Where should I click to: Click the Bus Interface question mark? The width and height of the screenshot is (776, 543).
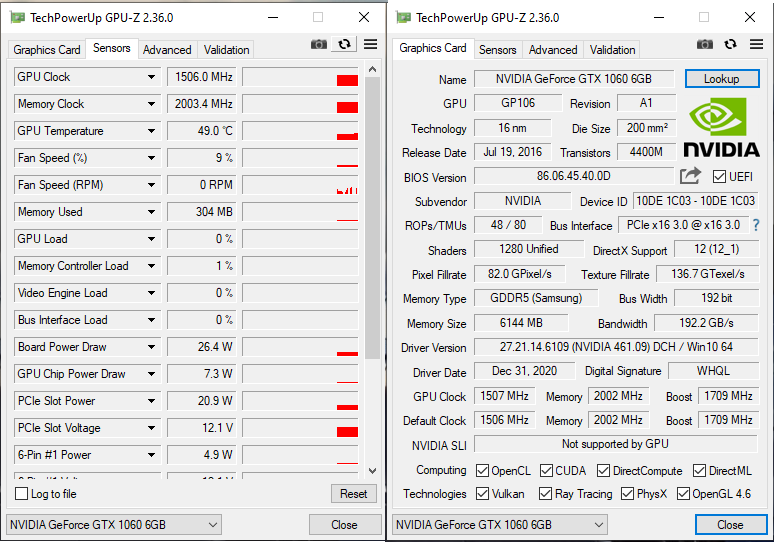click(756, 225)
